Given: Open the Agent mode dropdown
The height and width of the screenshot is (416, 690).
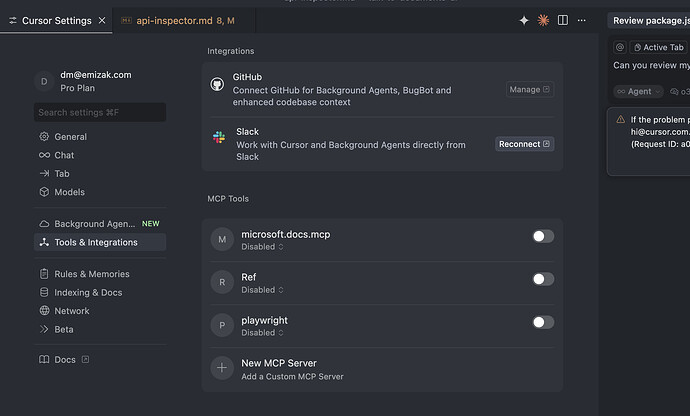Looking at the screenshot, I should (637, 91).
